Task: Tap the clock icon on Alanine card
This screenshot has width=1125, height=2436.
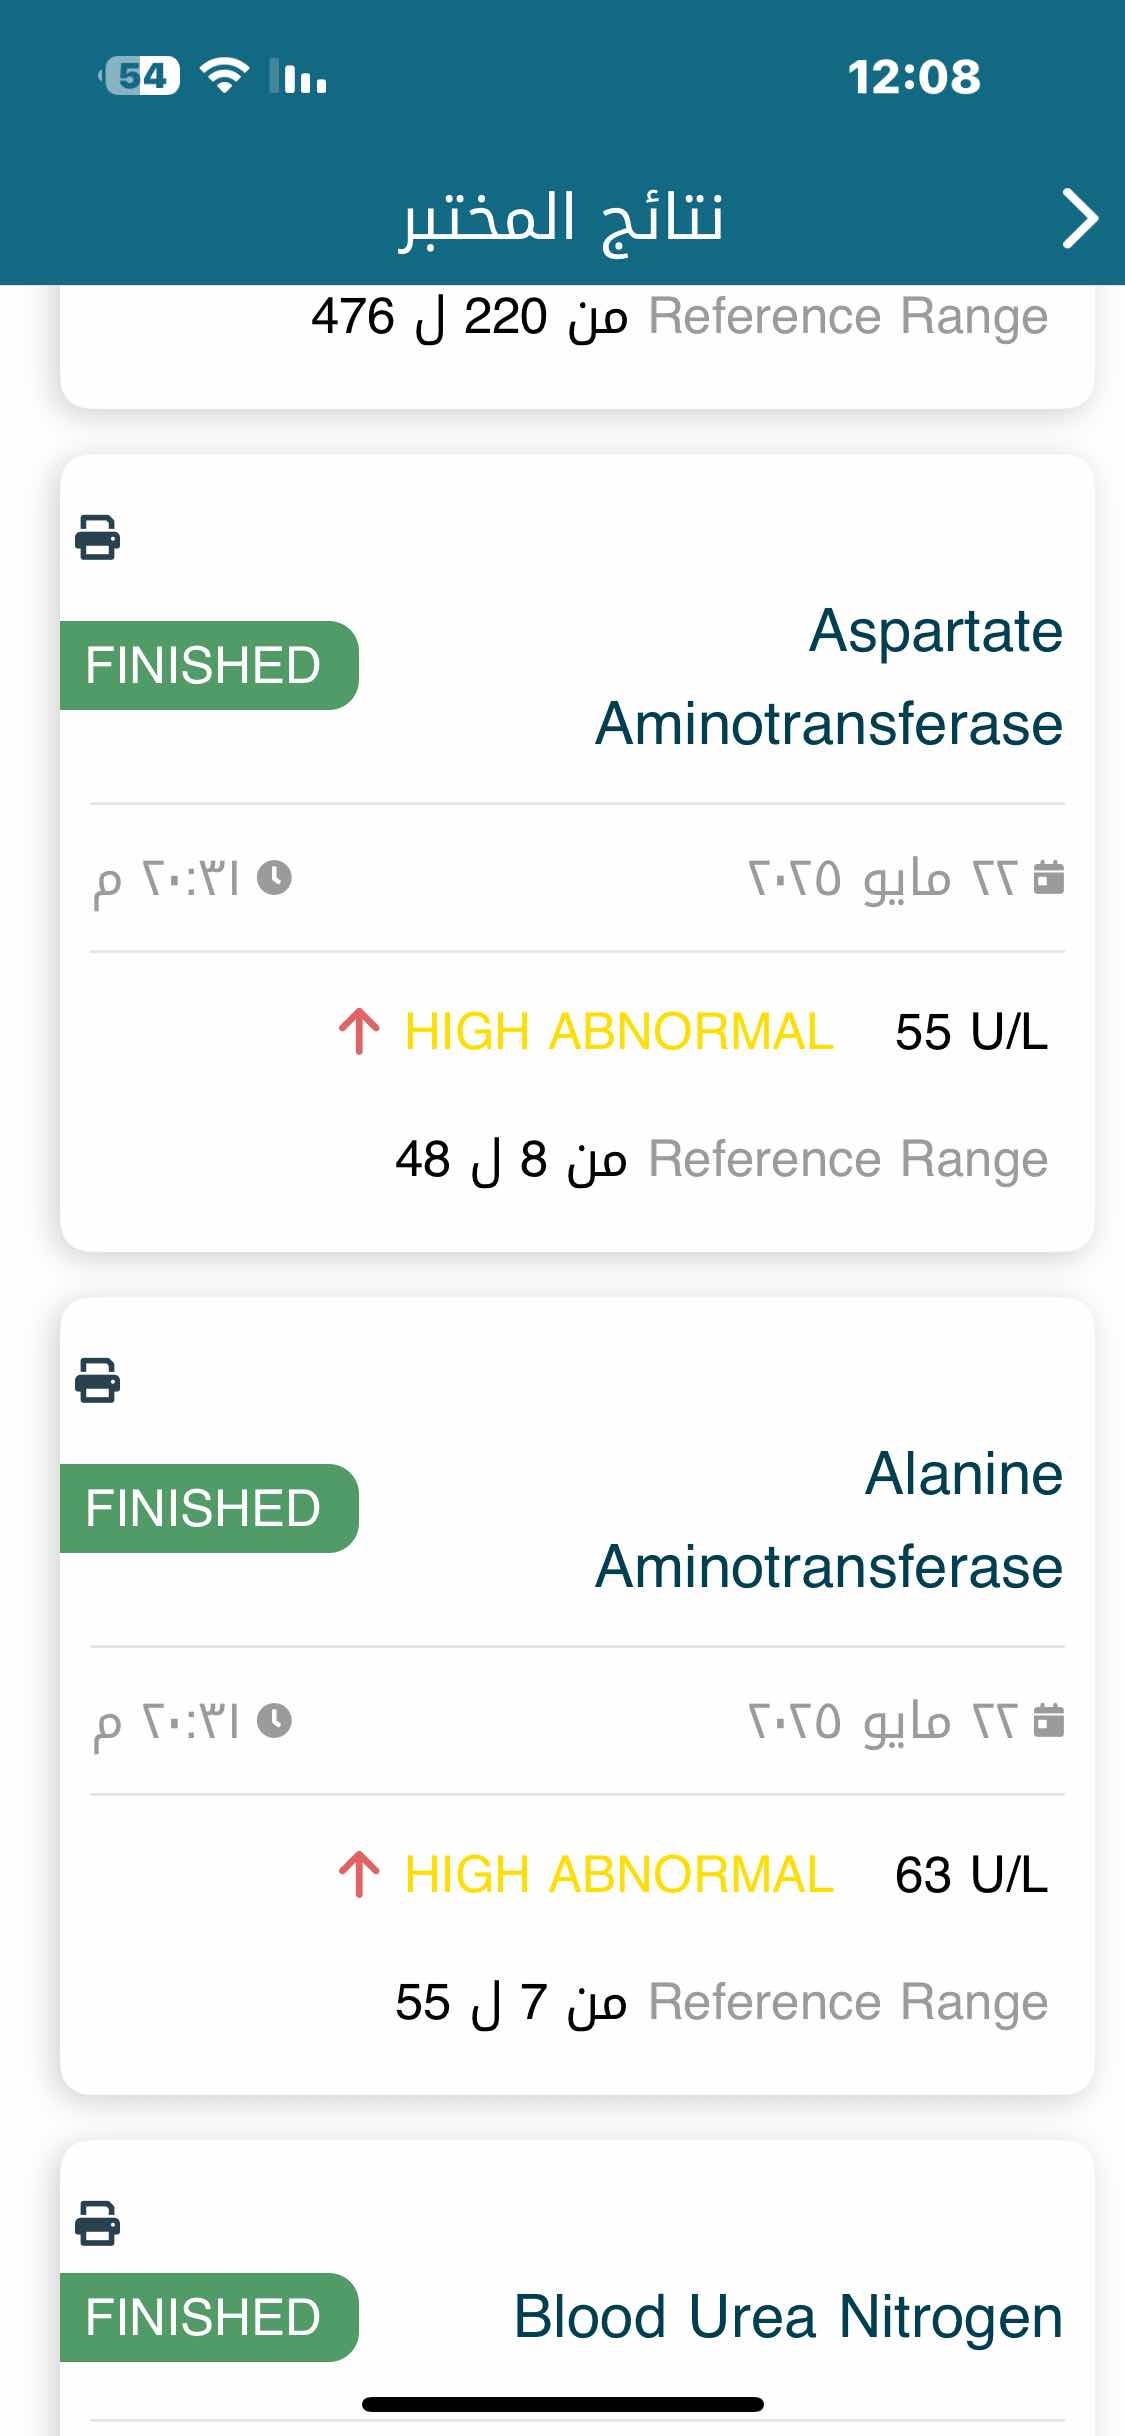Action: coord(274,1721)
